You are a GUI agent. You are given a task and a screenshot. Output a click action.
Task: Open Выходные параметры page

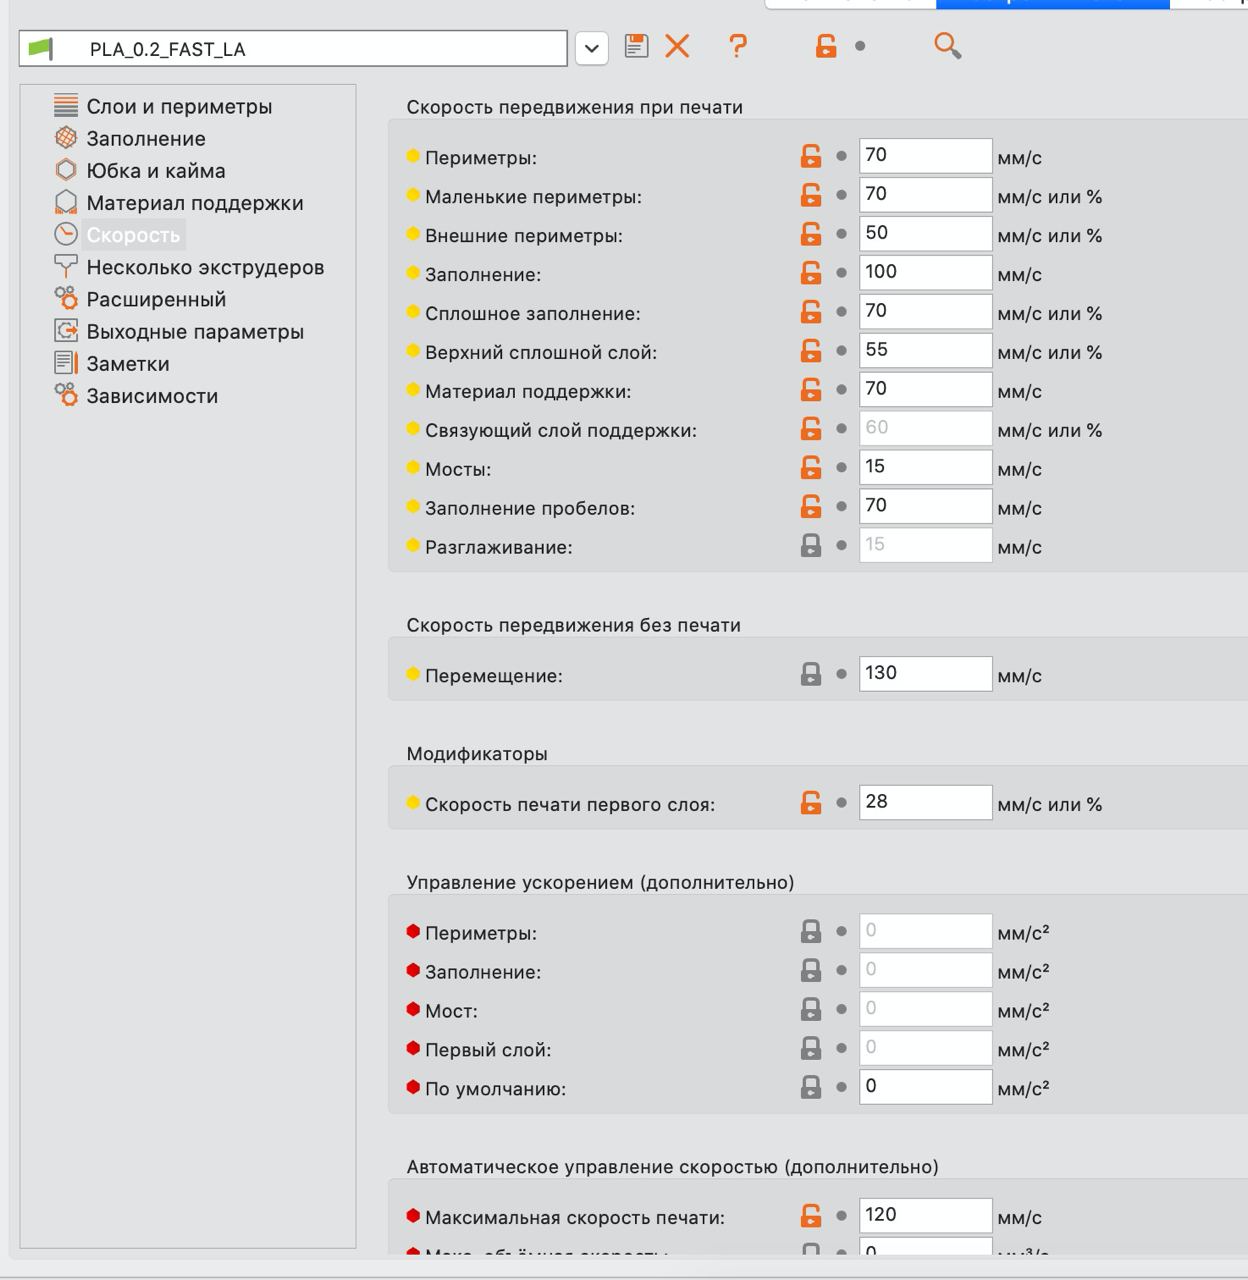[x=195, y=331]
